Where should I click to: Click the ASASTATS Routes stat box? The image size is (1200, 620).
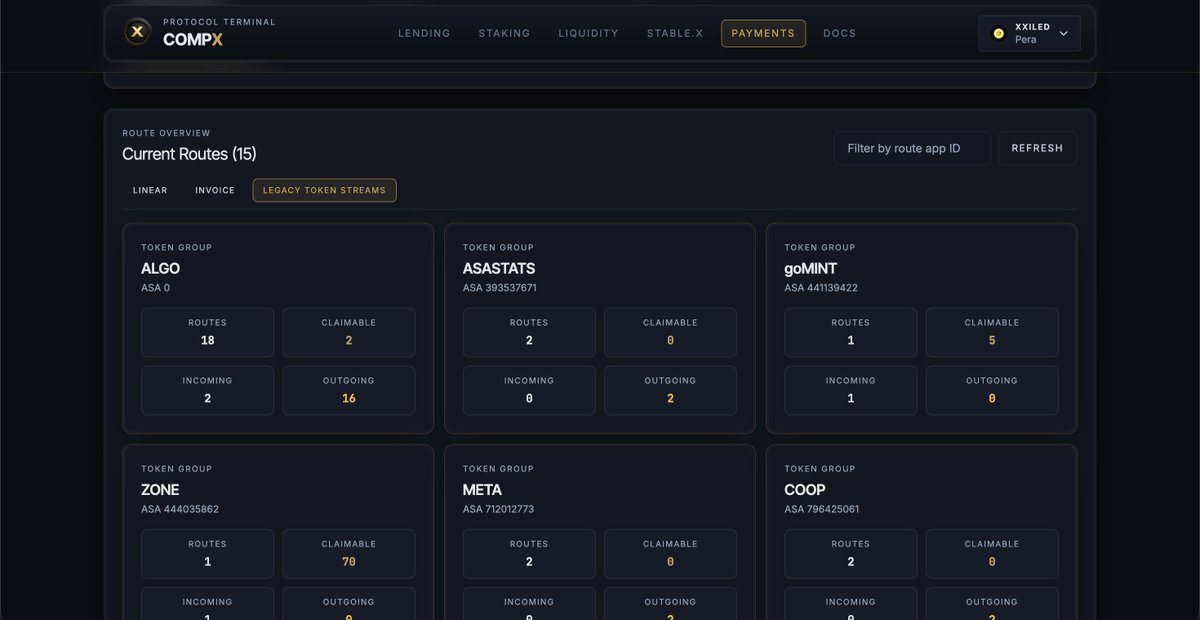coord(529,332)
